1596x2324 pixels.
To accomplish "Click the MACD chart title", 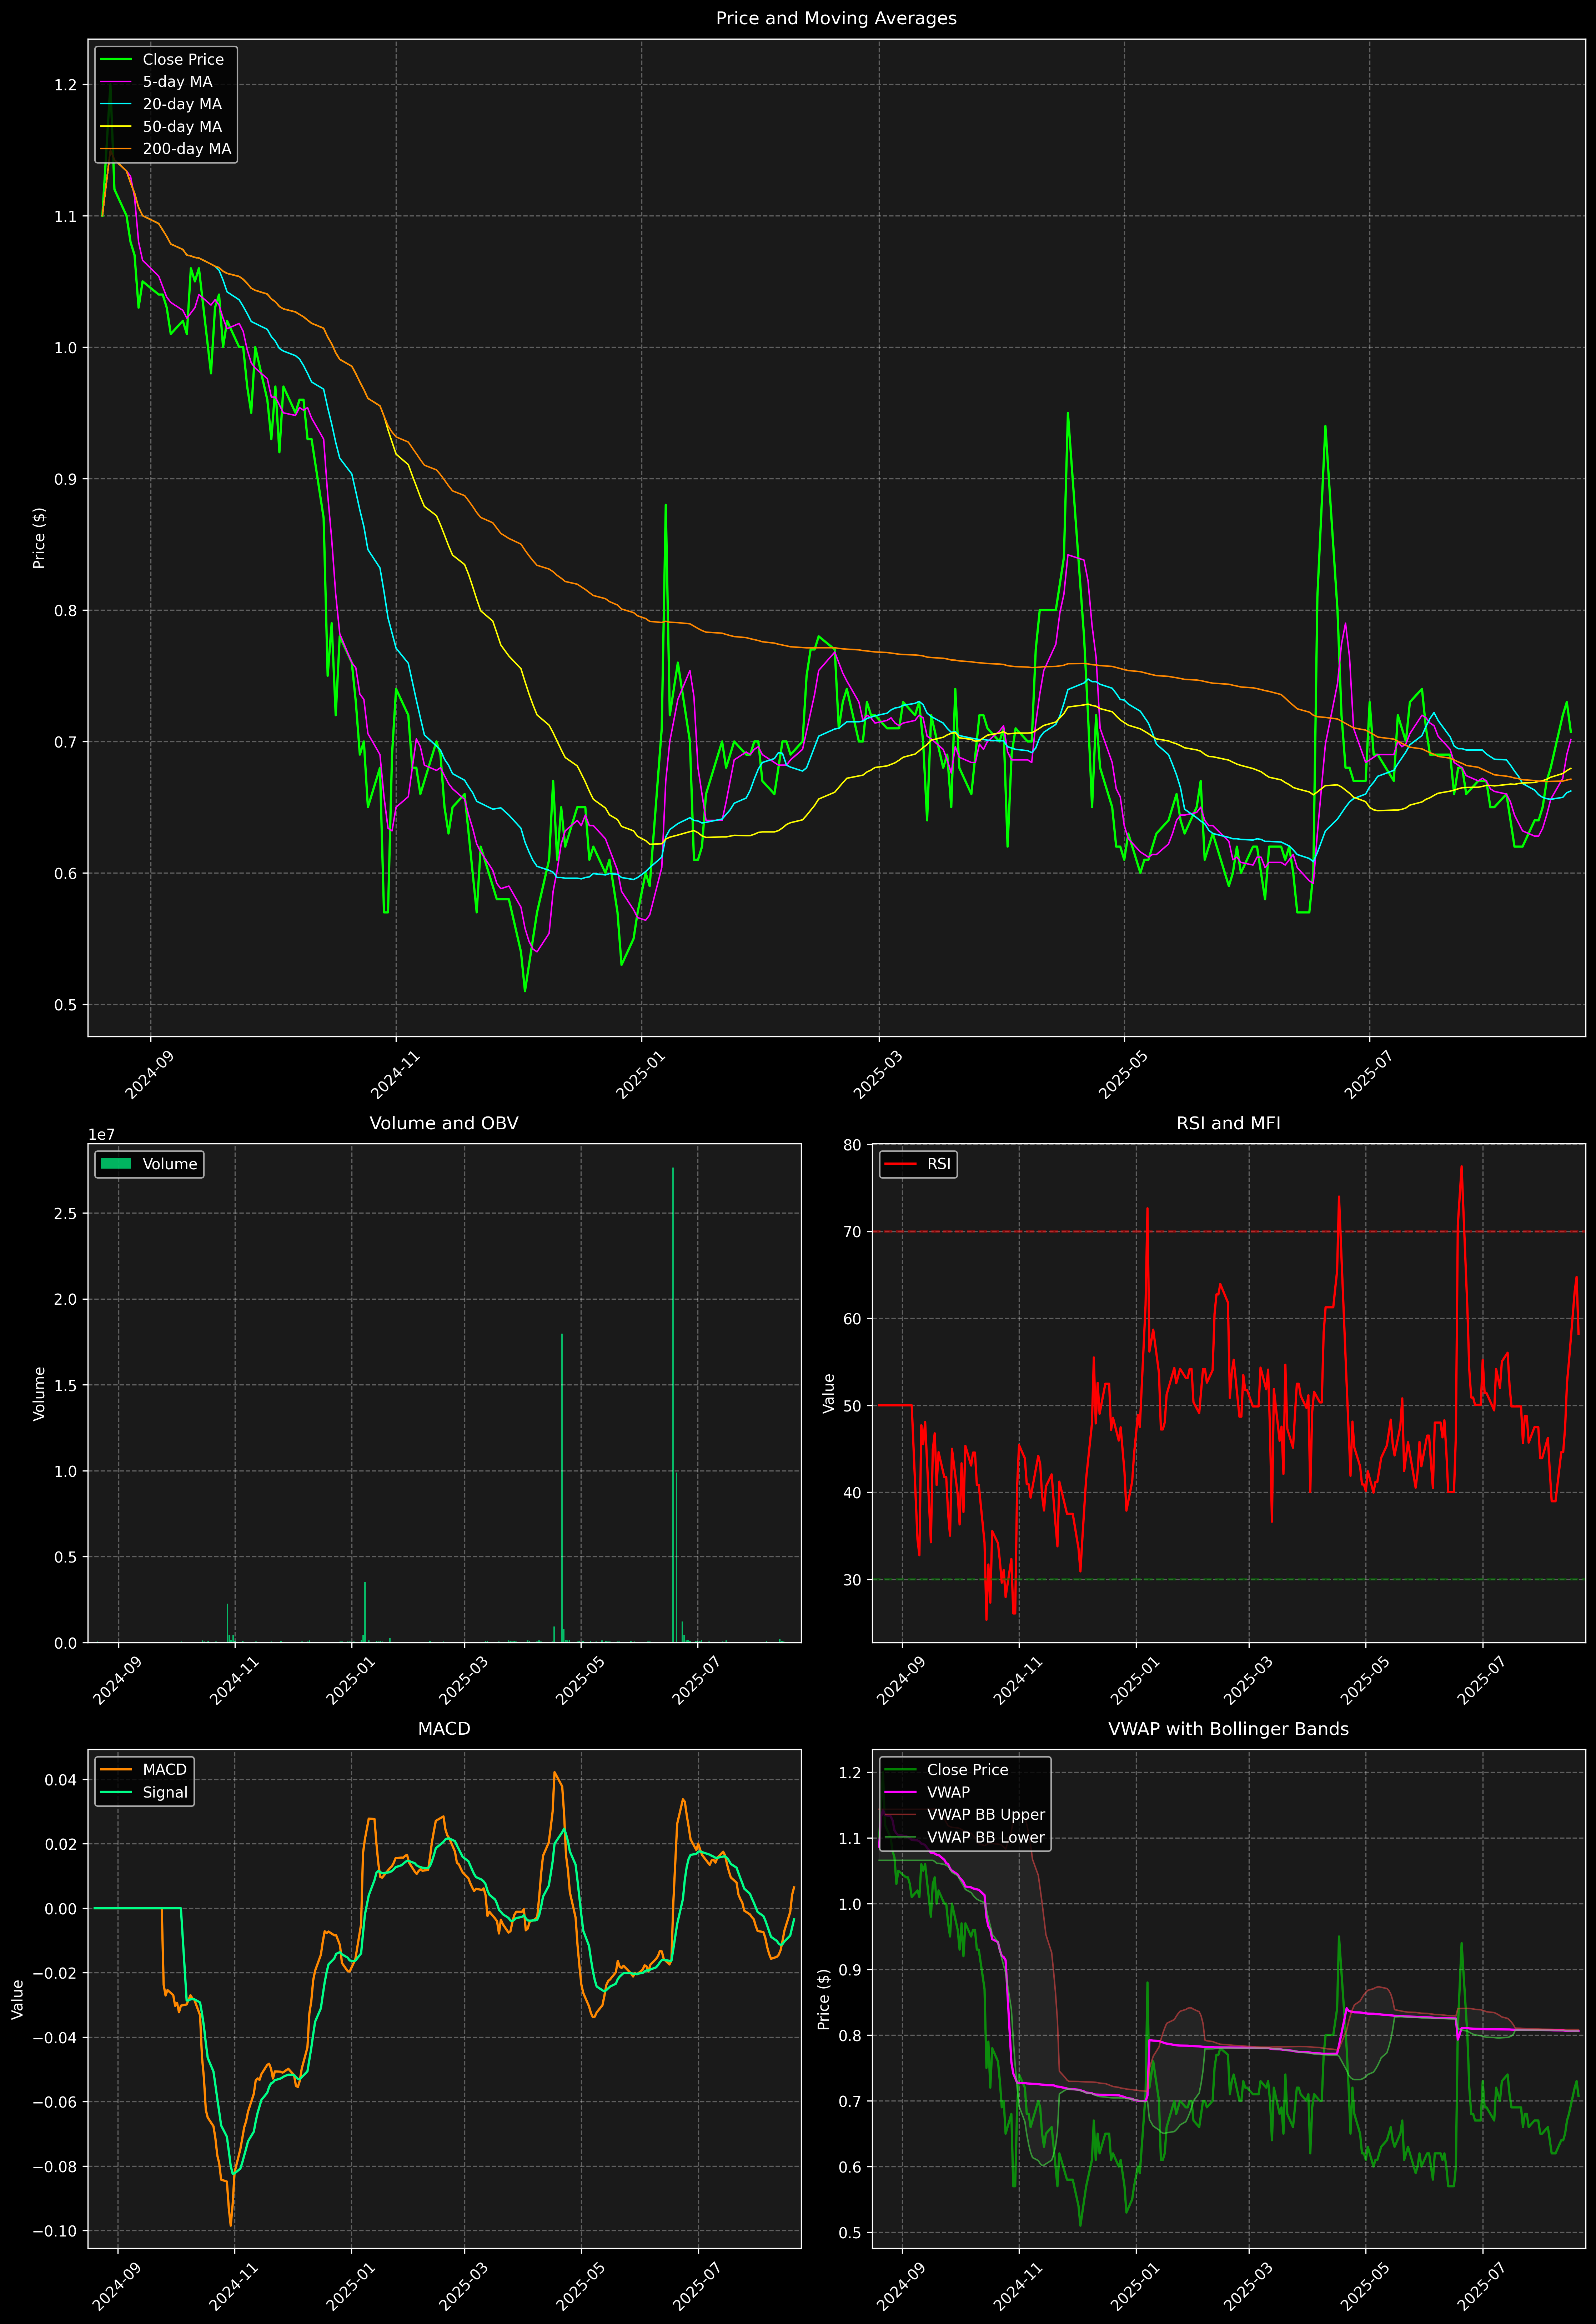I will tap(444, 1729).
